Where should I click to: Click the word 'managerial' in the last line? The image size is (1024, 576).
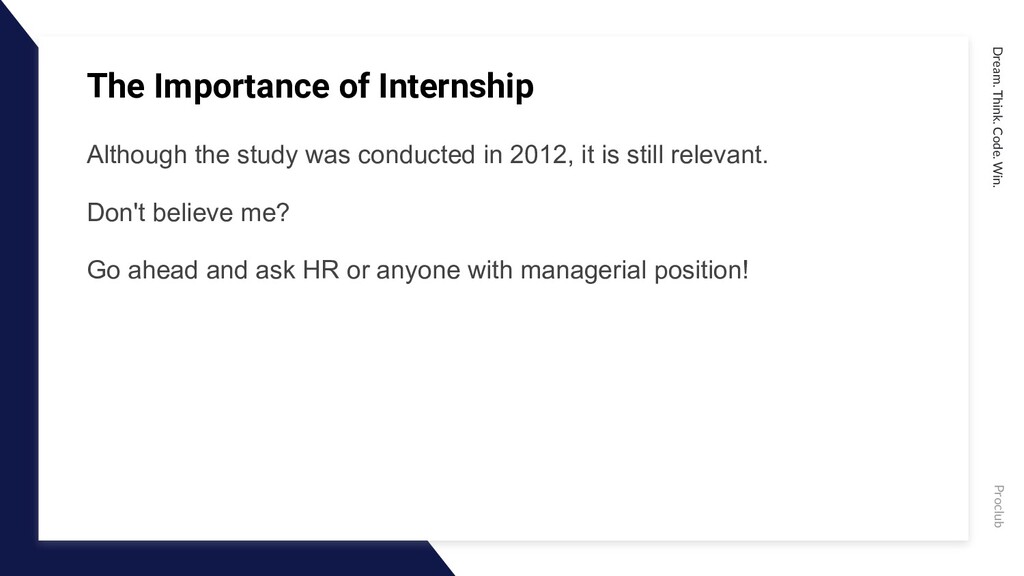tap(583, 270)
